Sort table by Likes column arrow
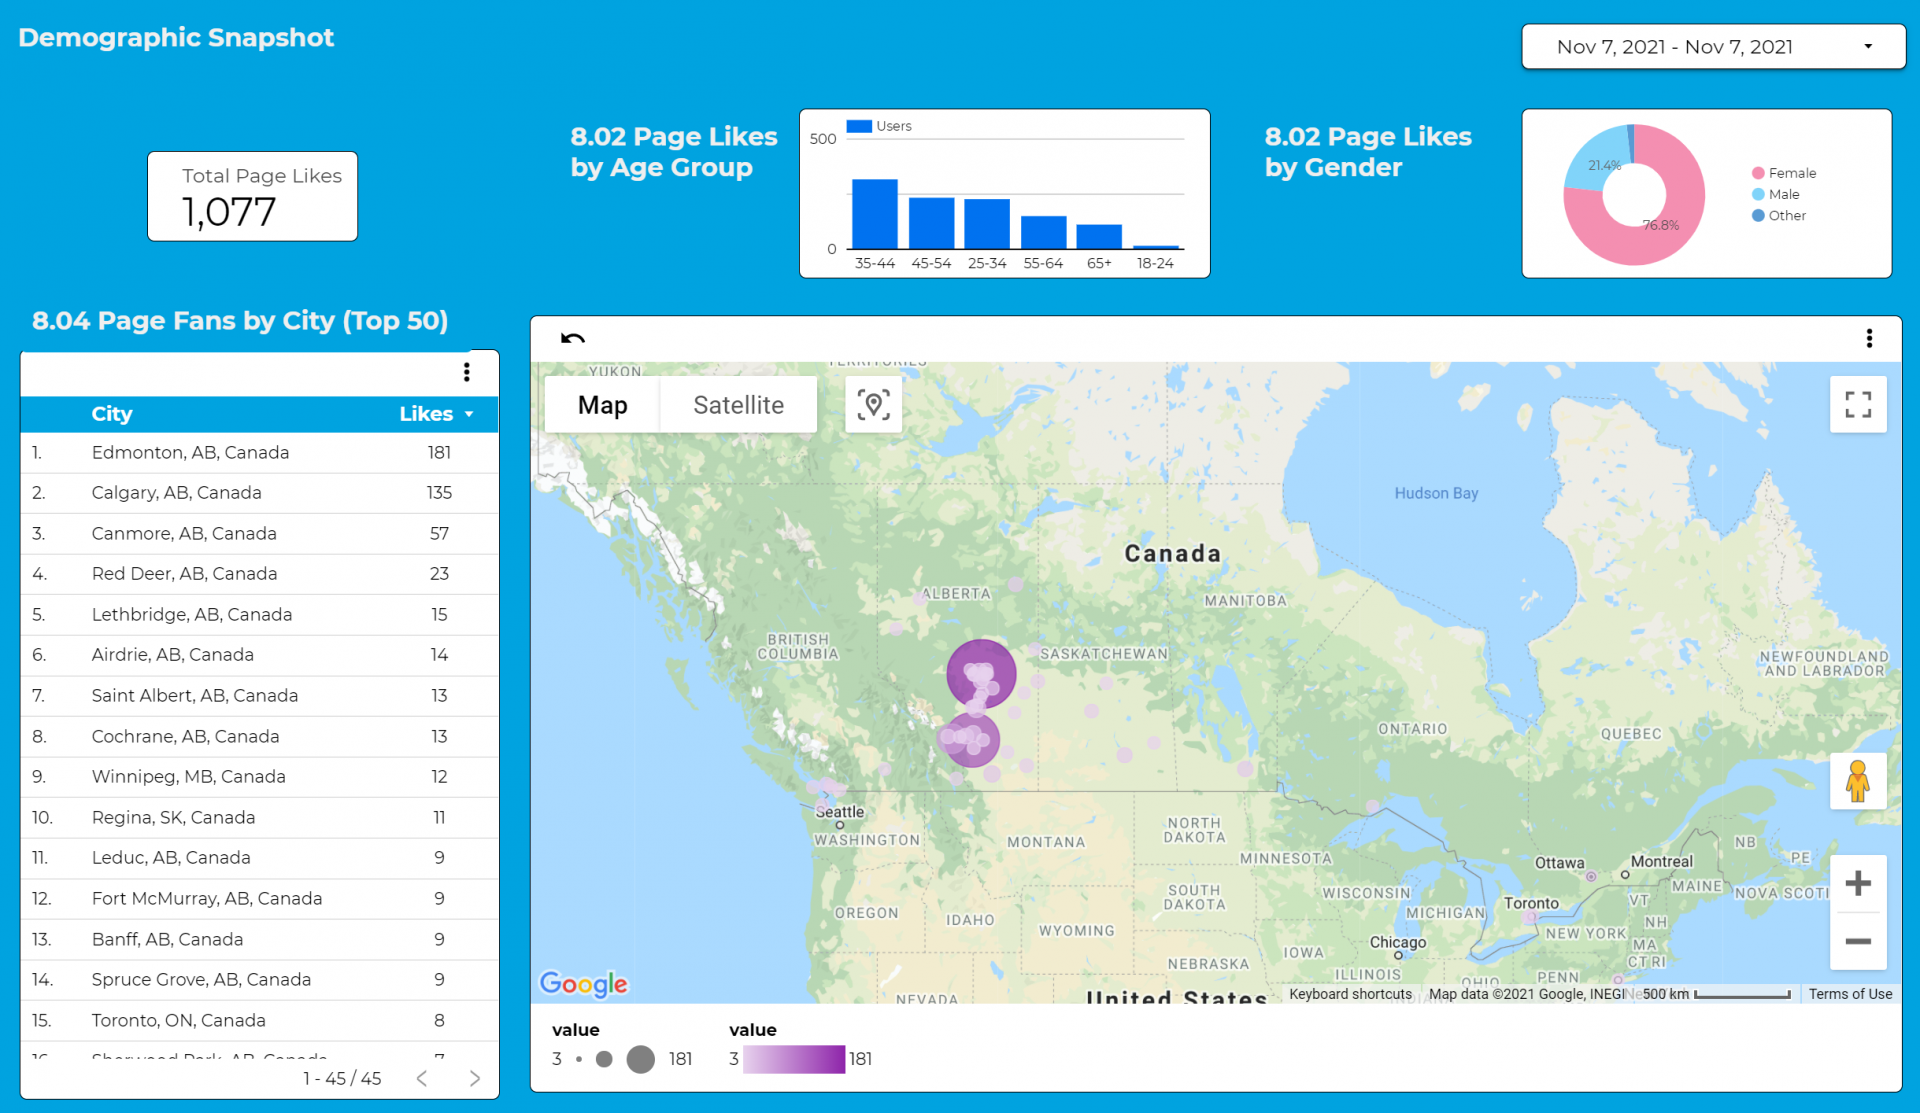This screenshot has width=1920, height=1113. click(x=469, y=414)
